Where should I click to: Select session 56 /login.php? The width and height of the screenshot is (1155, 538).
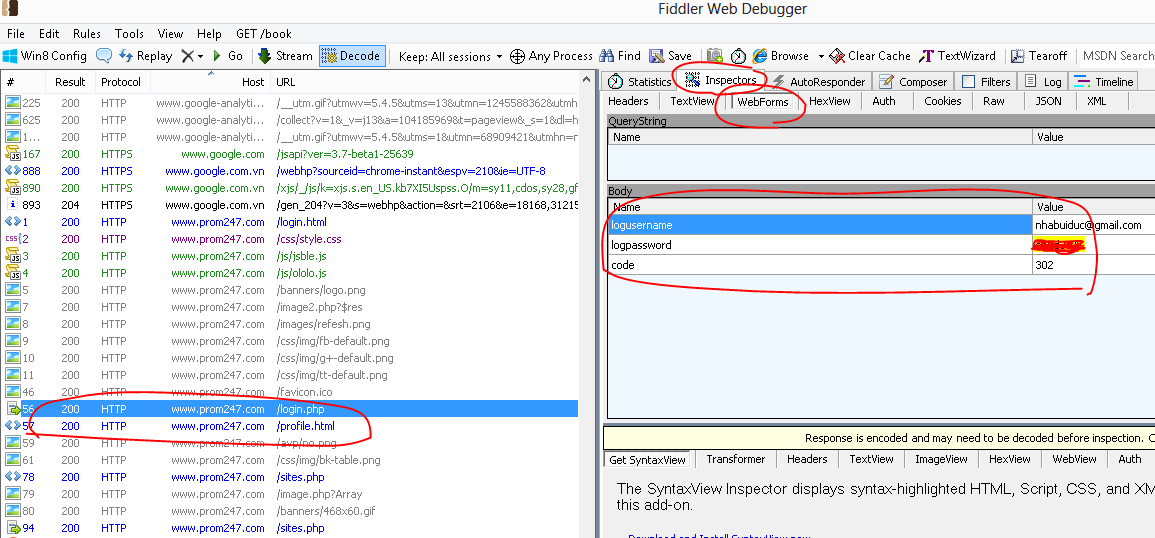[x=291, y=409]
